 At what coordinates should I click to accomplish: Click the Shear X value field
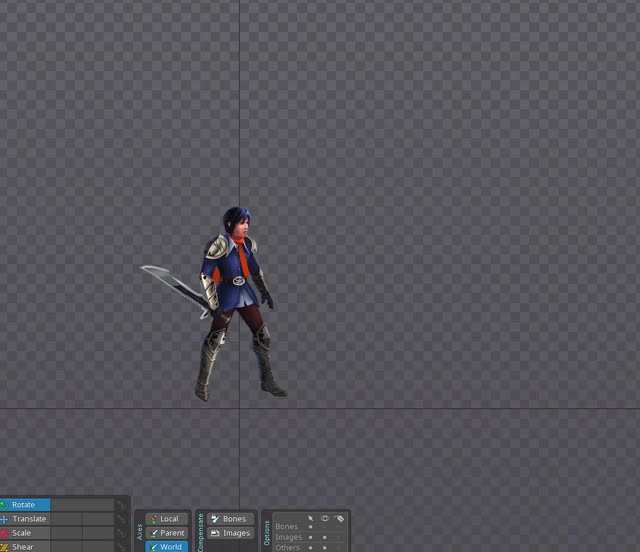67,547
